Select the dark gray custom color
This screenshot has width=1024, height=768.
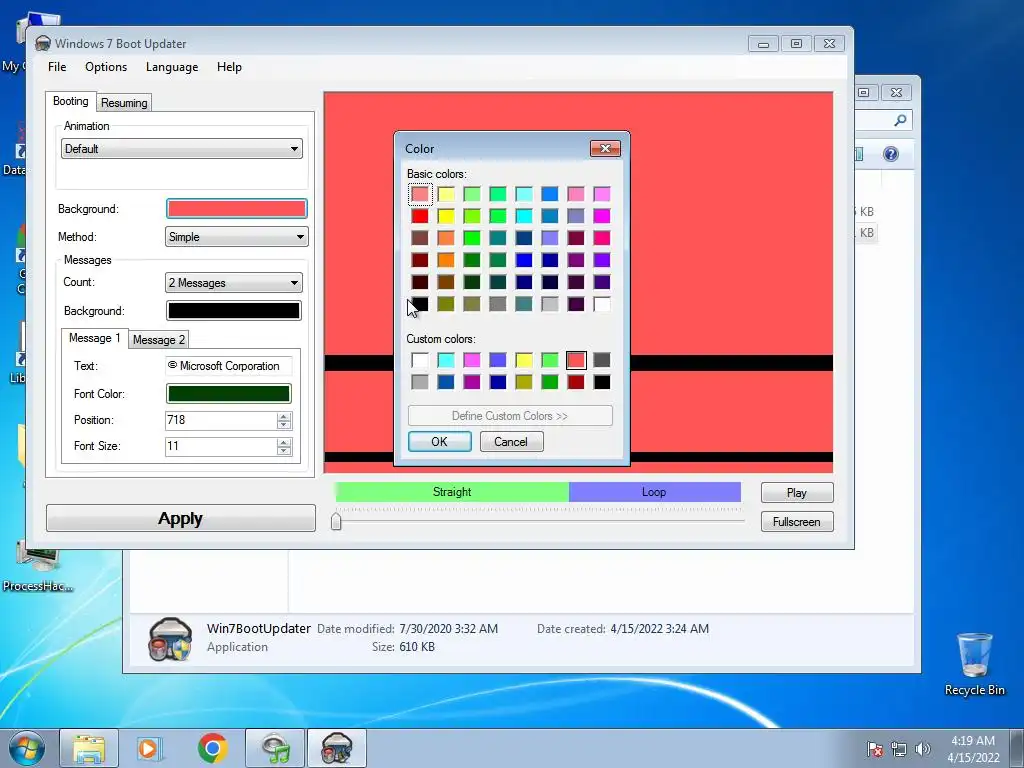click(601, 360)
